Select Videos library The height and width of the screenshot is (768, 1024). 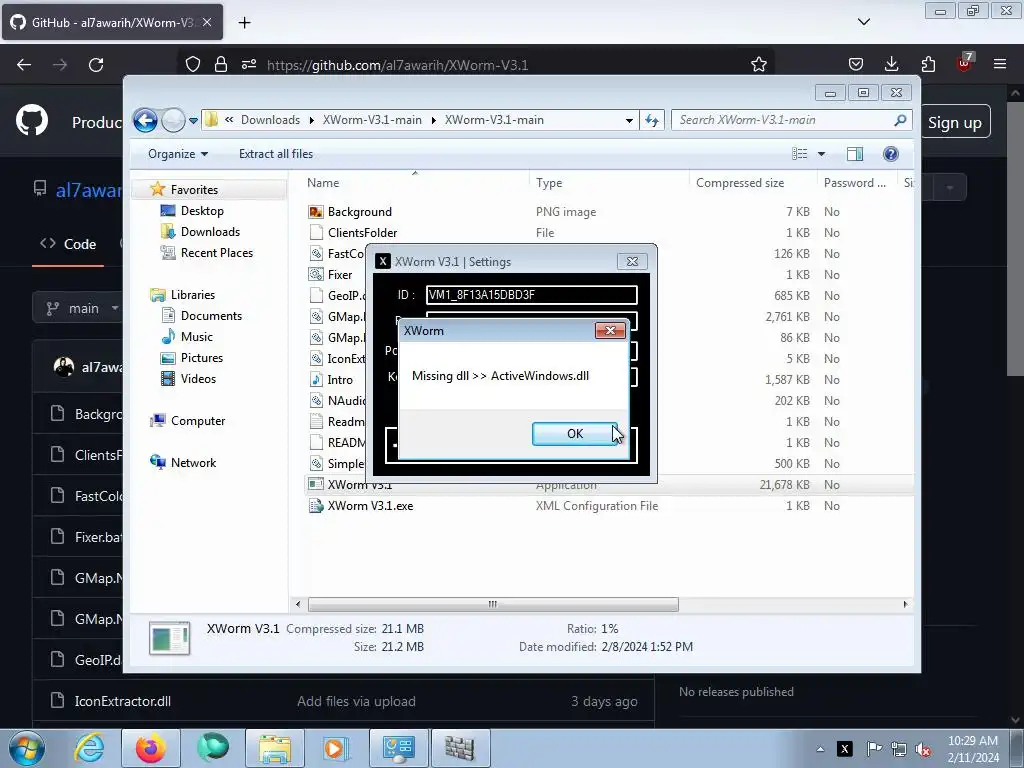[198, 379]
